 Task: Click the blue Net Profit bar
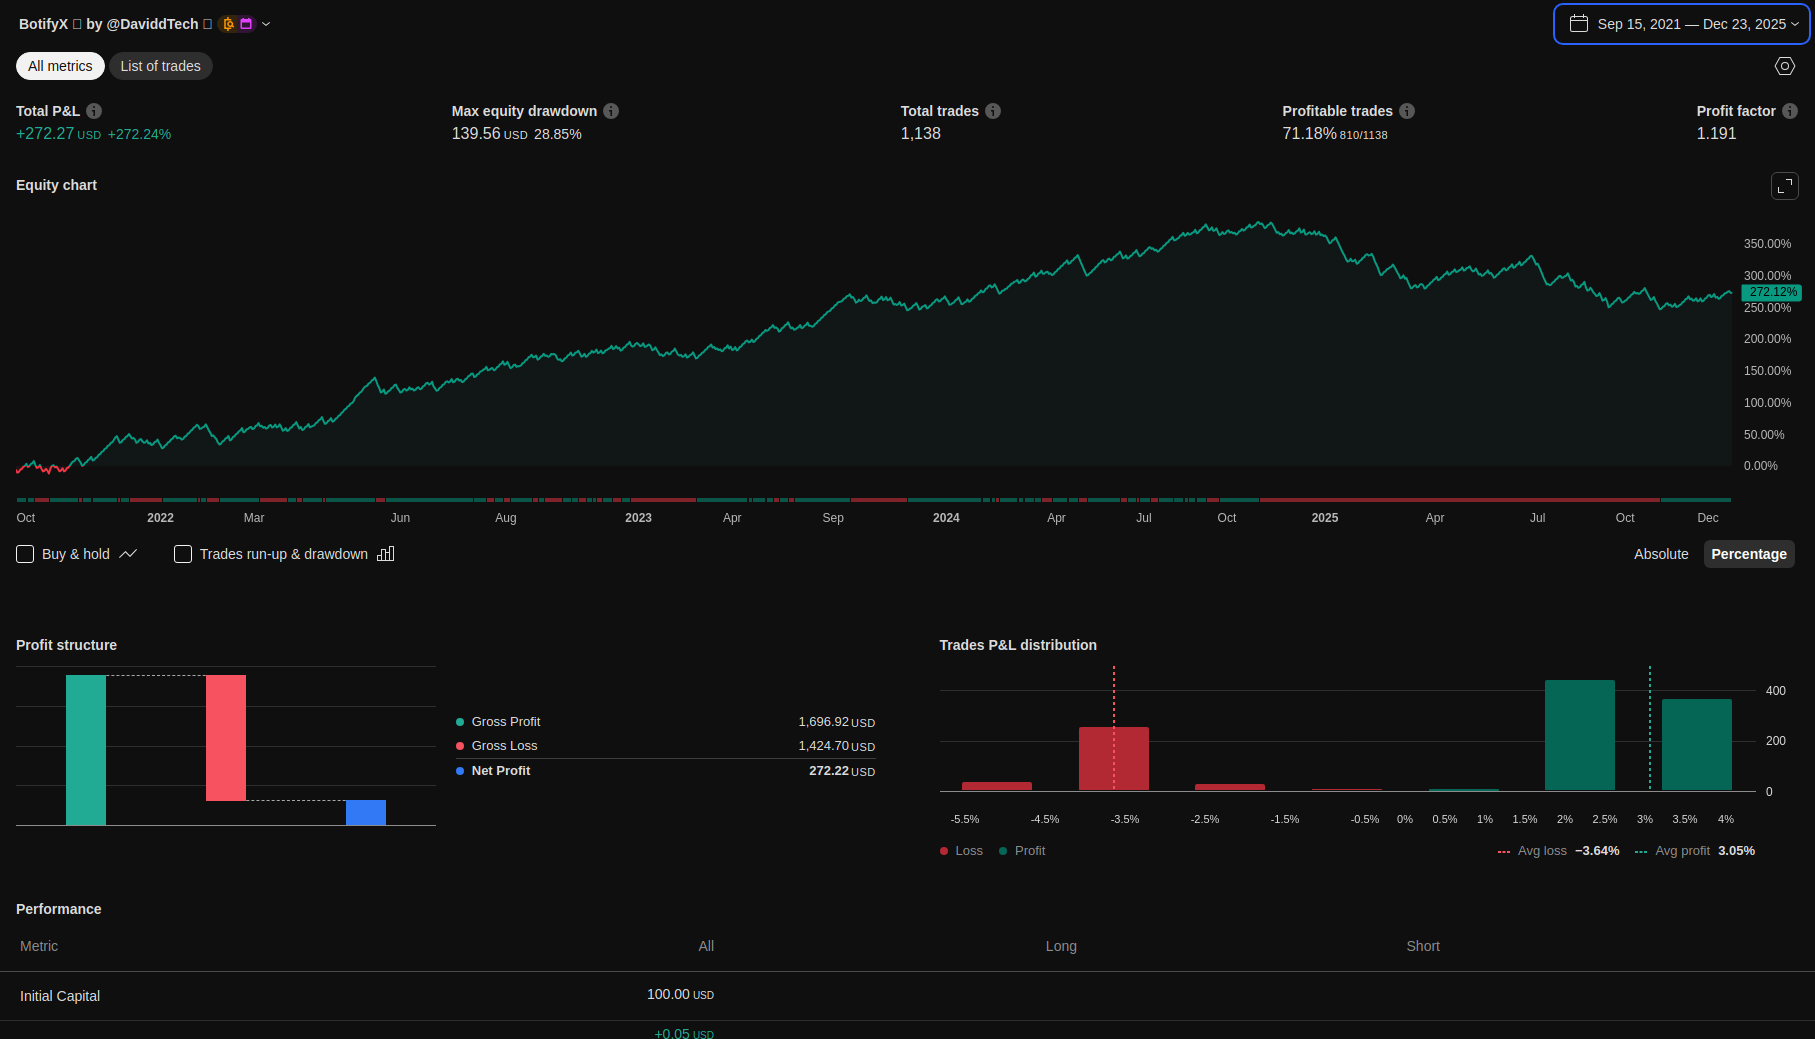pos(366,812)
